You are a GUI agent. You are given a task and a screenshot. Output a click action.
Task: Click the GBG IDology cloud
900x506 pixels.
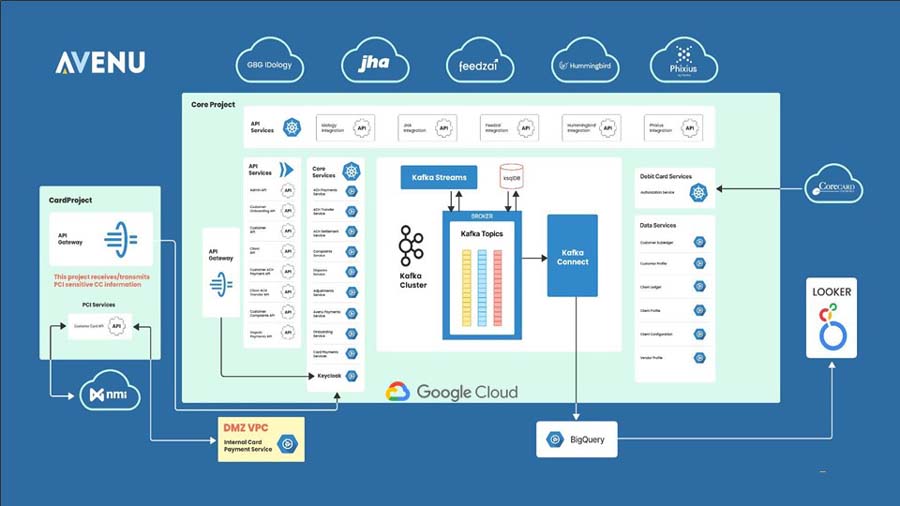point(270,61)
